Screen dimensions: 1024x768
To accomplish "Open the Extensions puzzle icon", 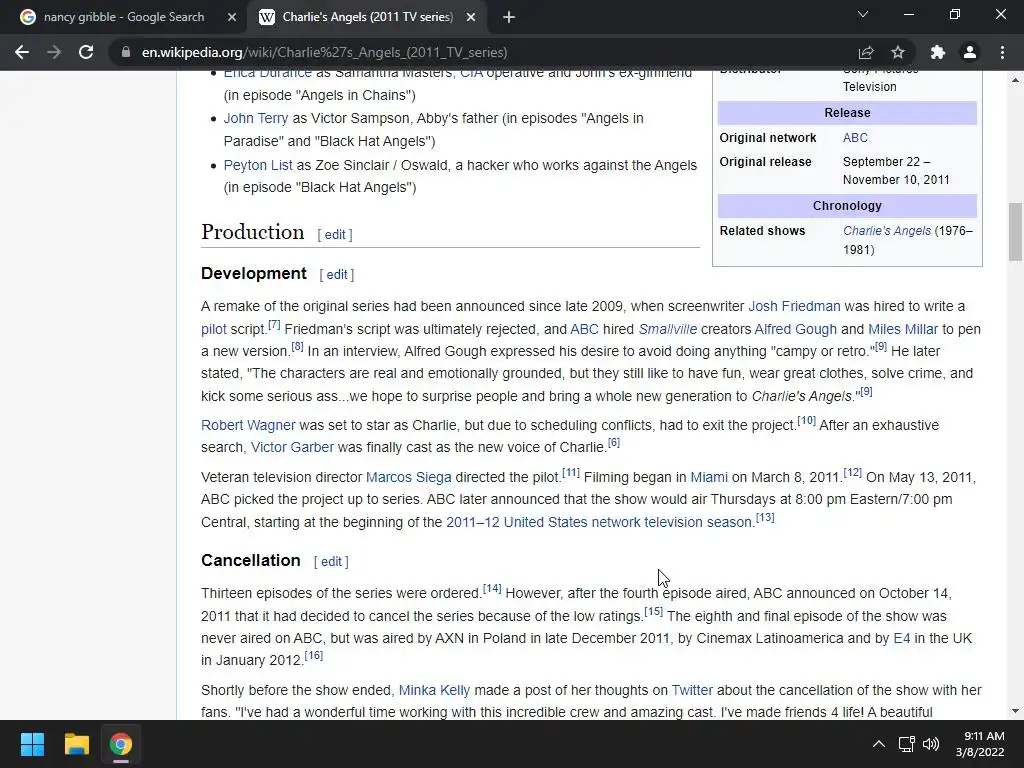I will click(938, 52).
